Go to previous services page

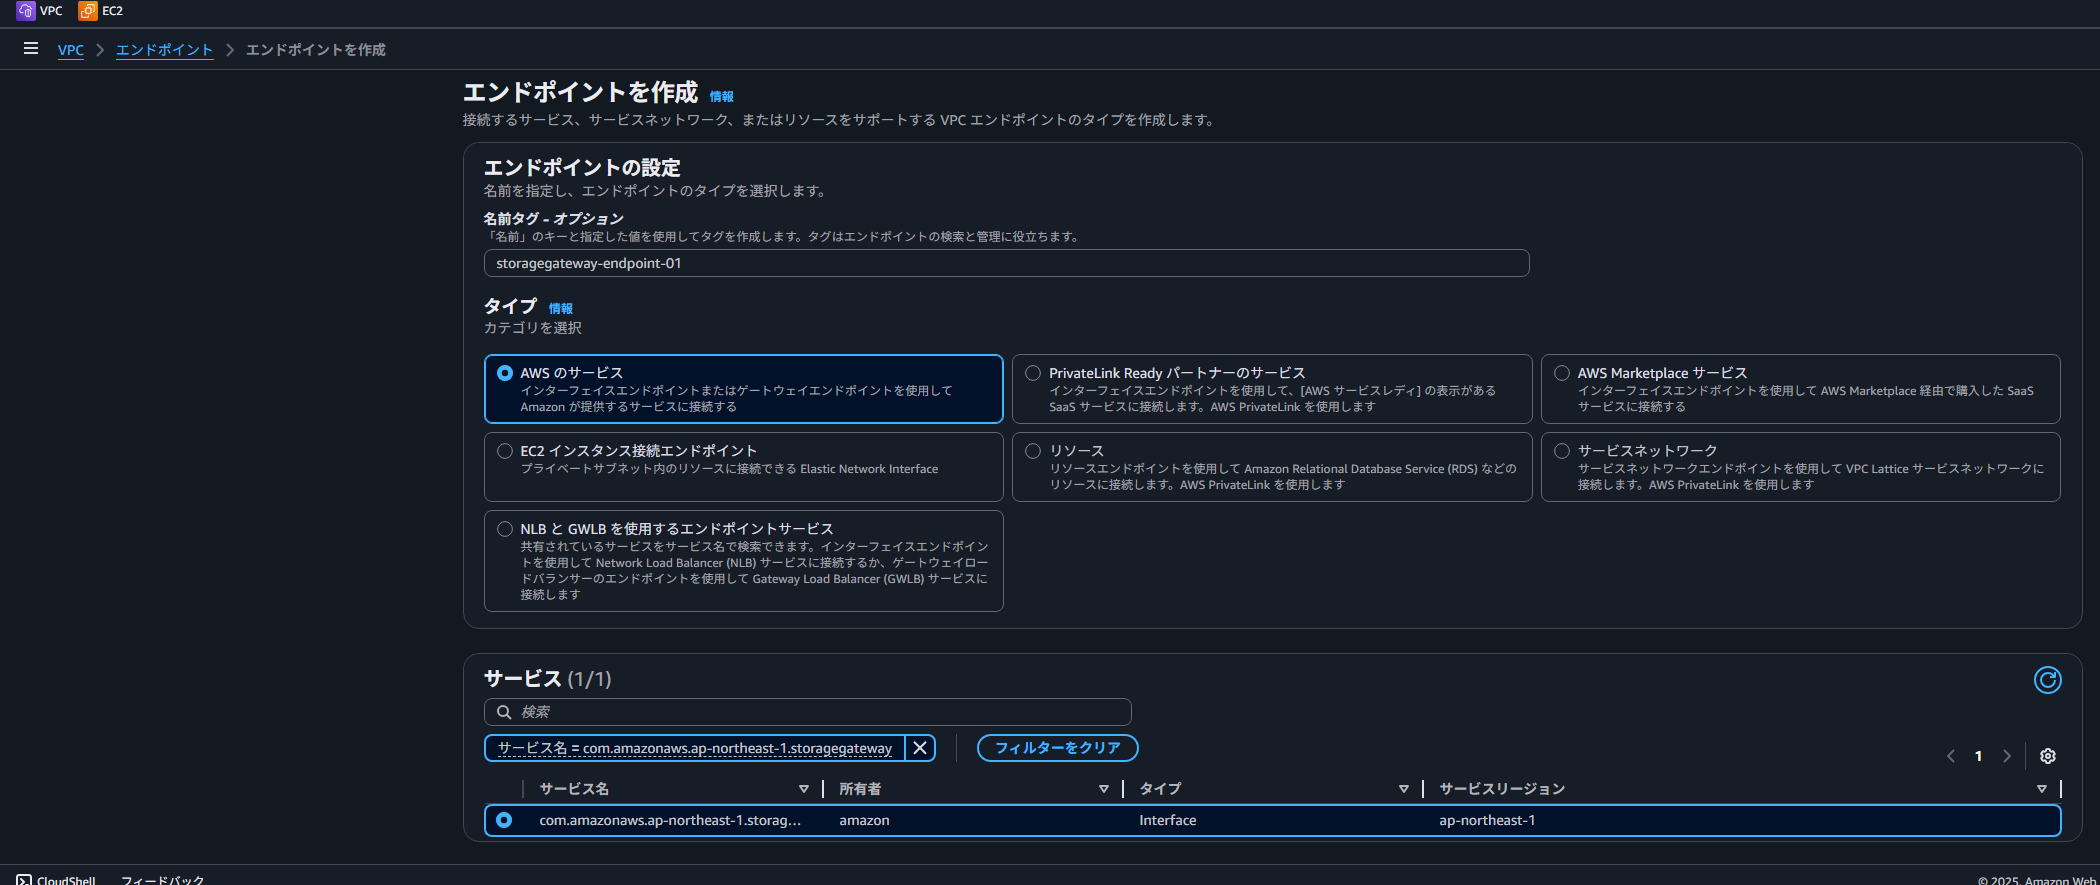[1950, 756]
